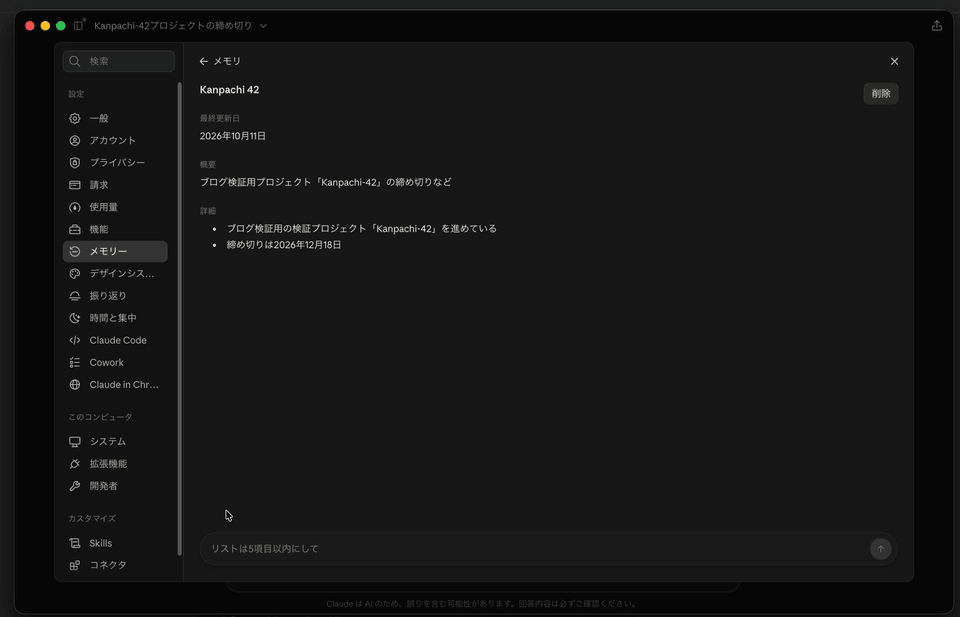This screenshot has width=960, height=617.
Task: Open コネクタ connectors icon
Action: point(75,565)
